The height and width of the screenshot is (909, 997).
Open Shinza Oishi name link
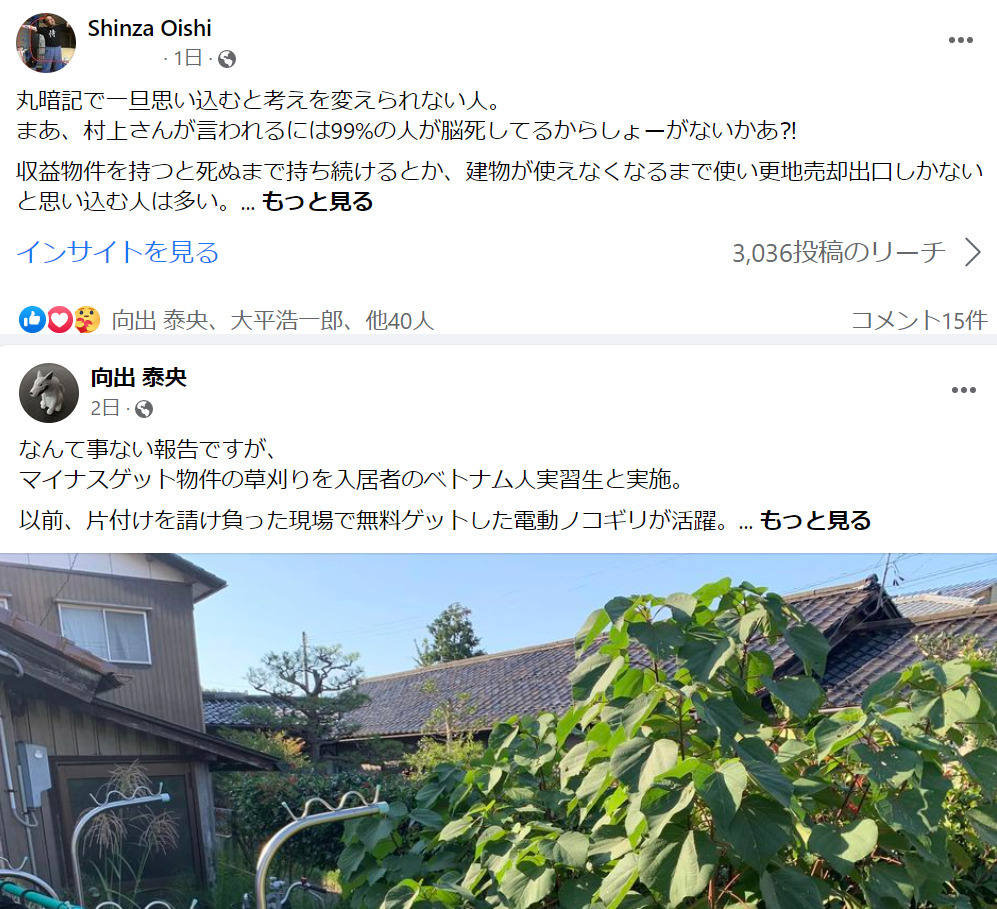coord(149,28)
